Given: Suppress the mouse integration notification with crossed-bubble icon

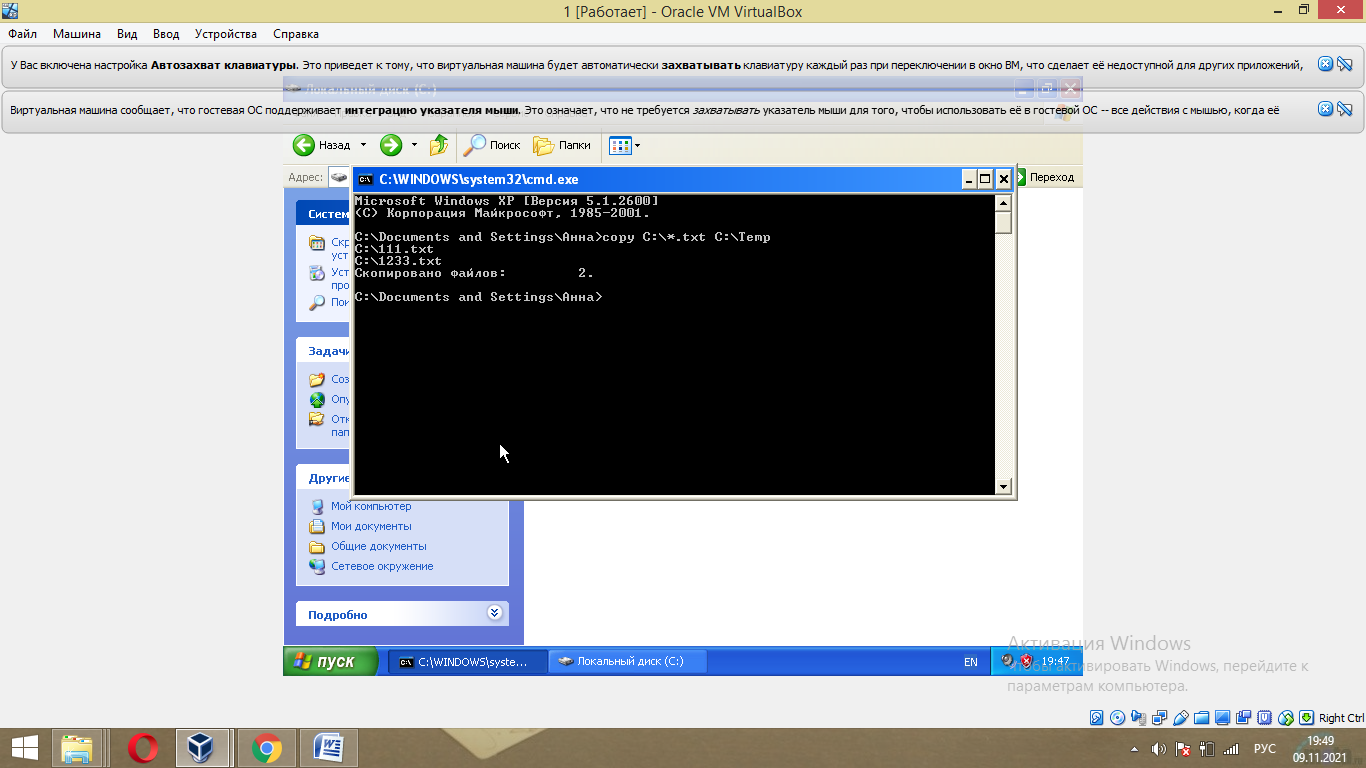Looking at the screenshot, I should click(x=1345, y=109).
